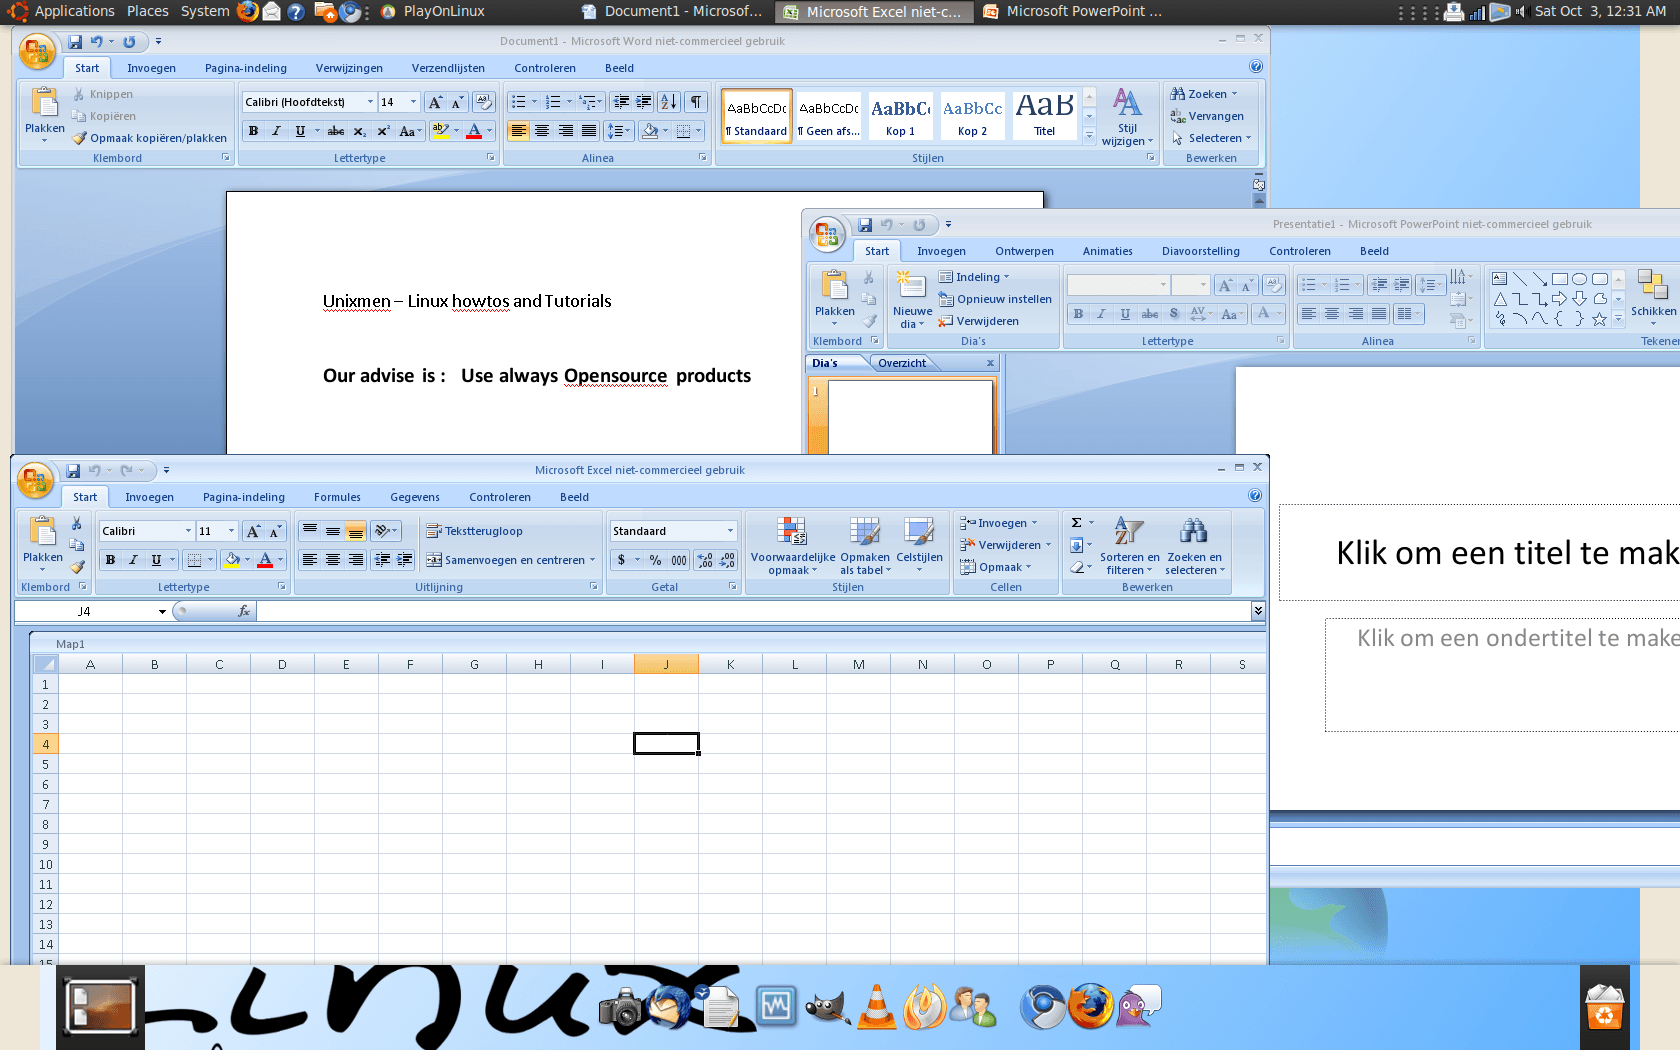This screenshot has height=1050, width=1680.
Task: Toggle strikethrough in the Word ribbon
Action: tap(336, 131)
